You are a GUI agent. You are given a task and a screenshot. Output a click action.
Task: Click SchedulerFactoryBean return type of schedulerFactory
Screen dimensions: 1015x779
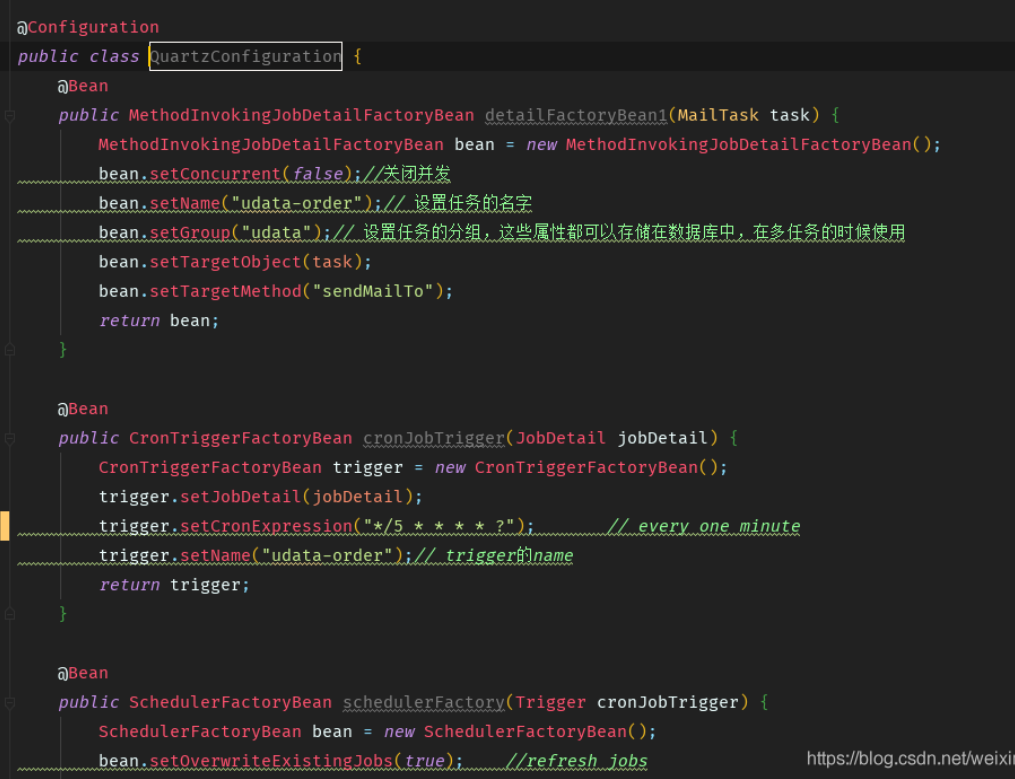(x=230, y=703)
